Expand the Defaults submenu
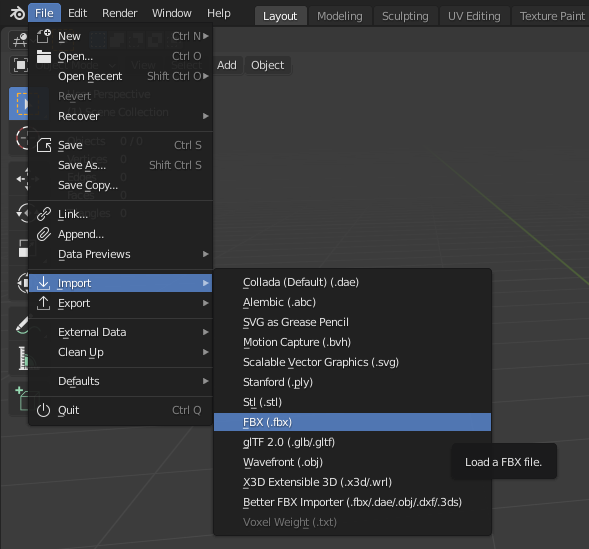Viewport: 589px width, 549px height. click(121, 381)
